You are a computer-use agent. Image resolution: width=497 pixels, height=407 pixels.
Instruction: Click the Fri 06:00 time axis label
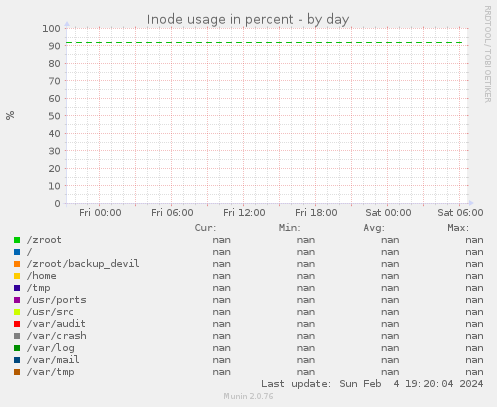tap(172, 213)
